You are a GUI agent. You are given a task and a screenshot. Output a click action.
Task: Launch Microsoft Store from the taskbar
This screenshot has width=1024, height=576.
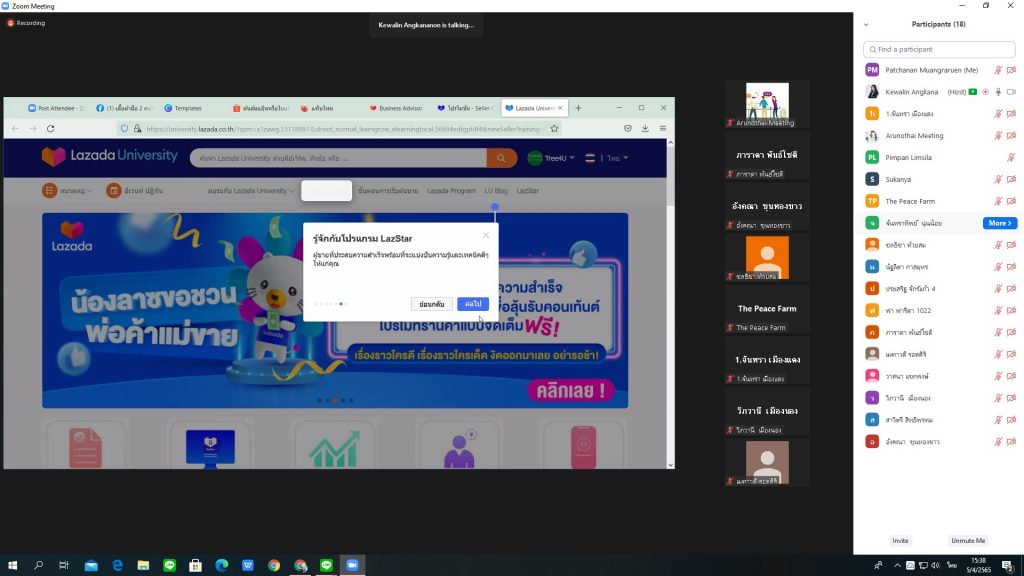point(195,566)
